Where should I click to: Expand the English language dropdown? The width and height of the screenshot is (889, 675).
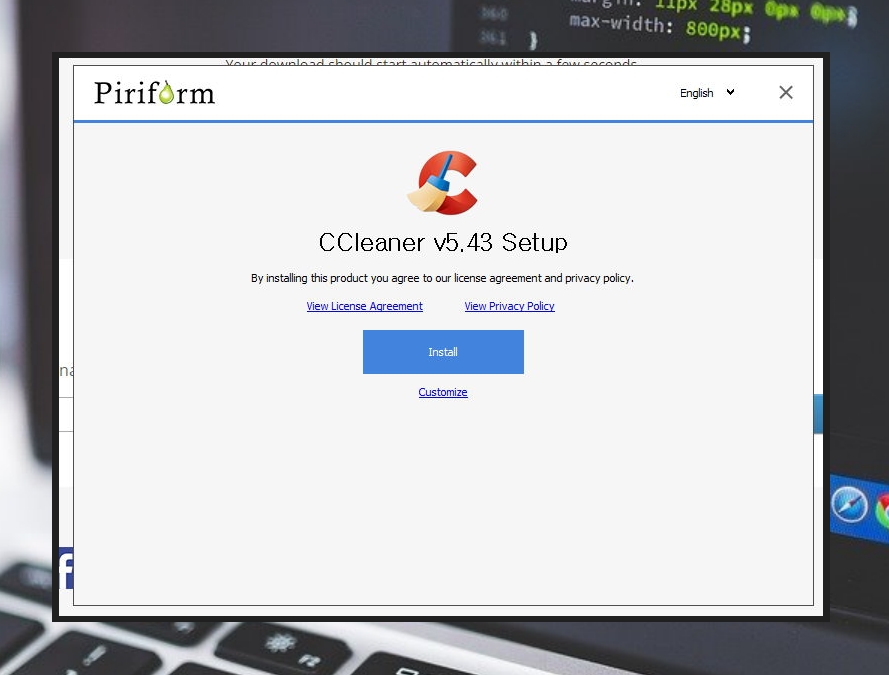click(707, 93)
